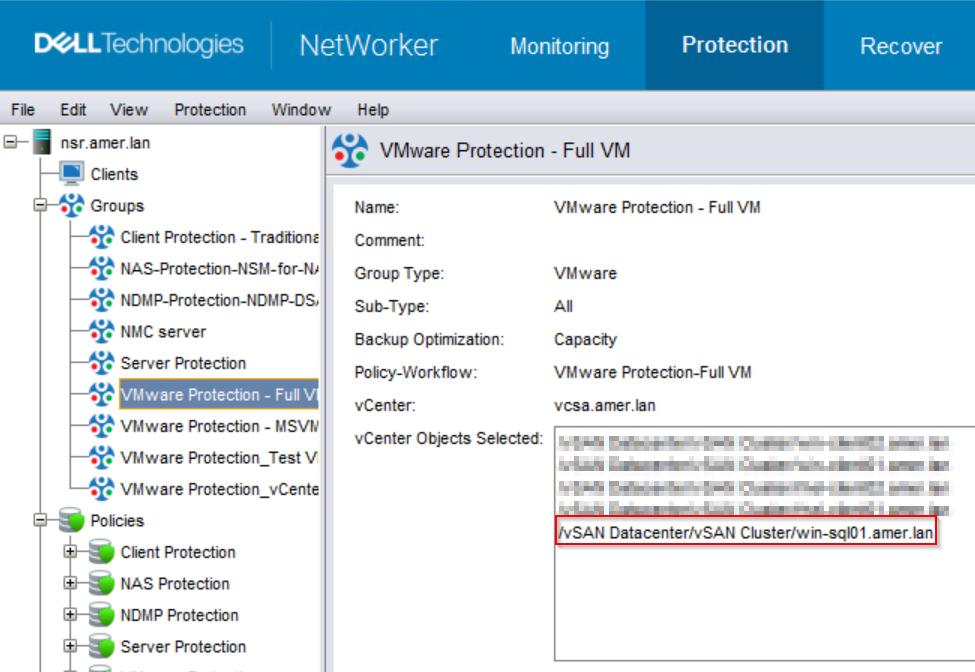Switch to the Monitoring tab
The image size is (975, 672).
tap(559, 46)
